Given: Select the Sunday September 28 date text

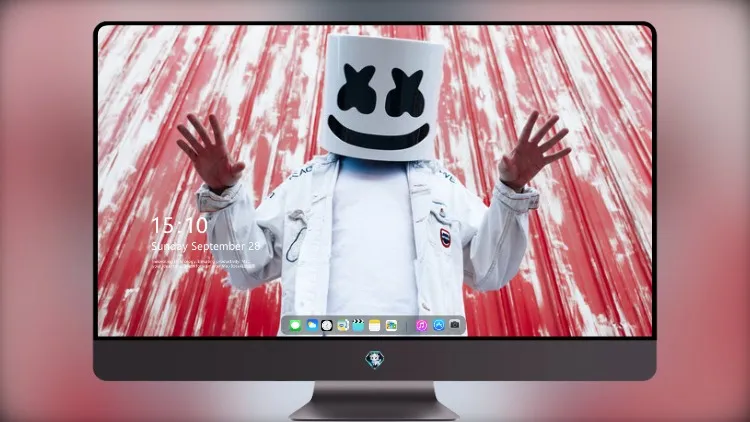Looking at the screenshot, I should 205,246.
